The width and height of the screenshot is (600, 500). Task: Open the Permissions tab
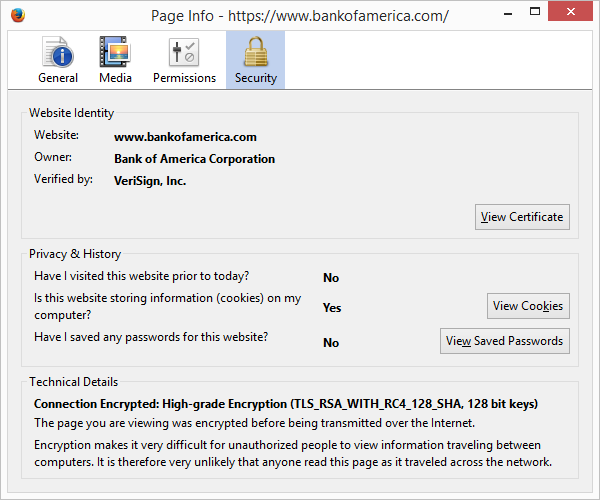(x=184, y=60)
